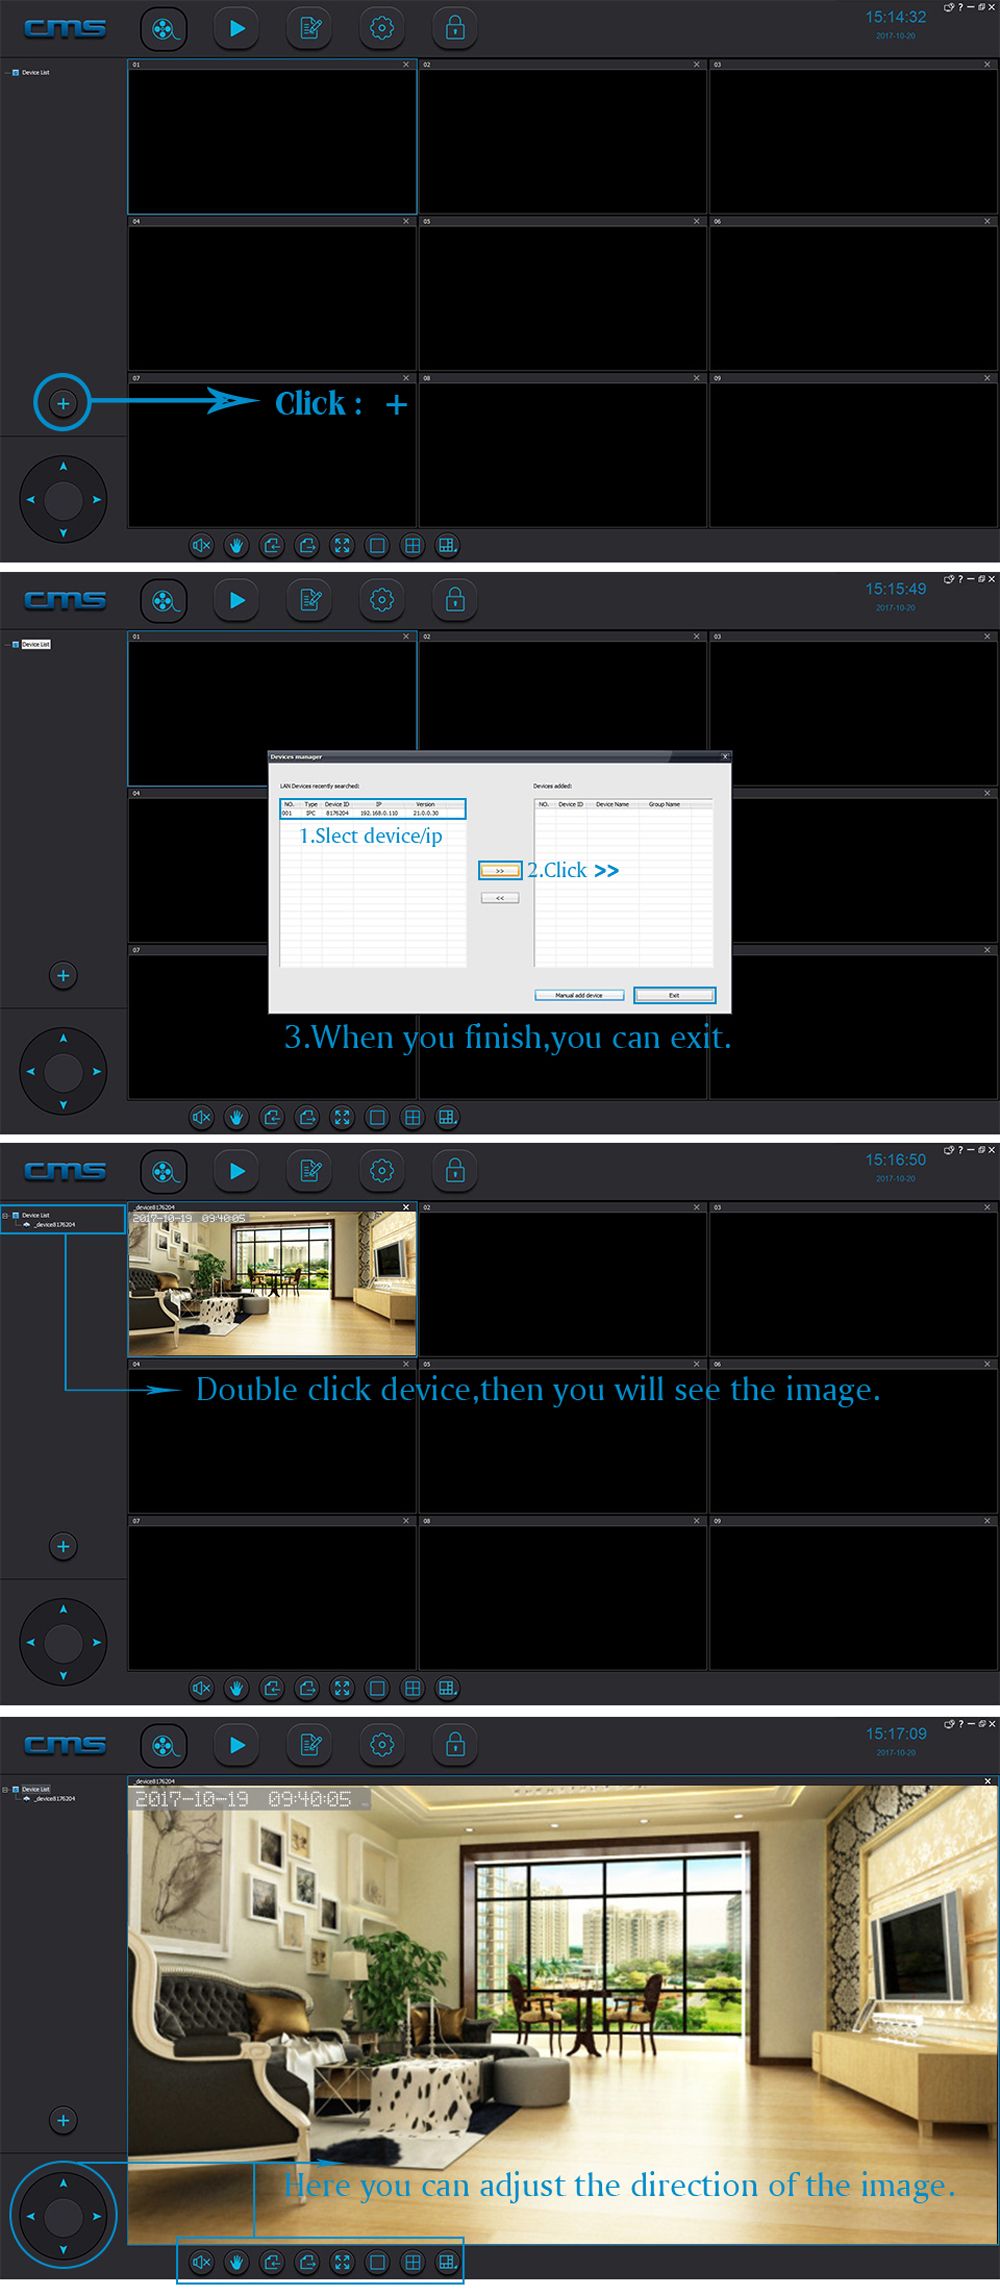Click the highlighted >> add button in Devices manager

[x=500, y=871]
